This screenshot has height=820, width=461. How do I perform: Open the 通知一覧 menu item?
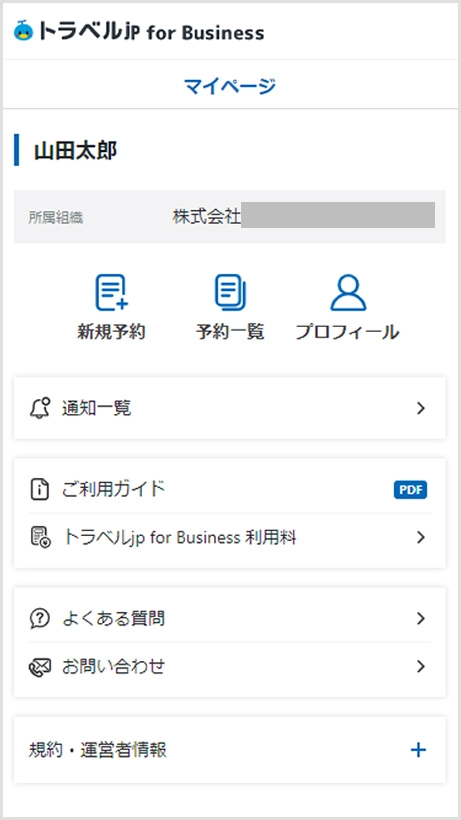point(229,408)
